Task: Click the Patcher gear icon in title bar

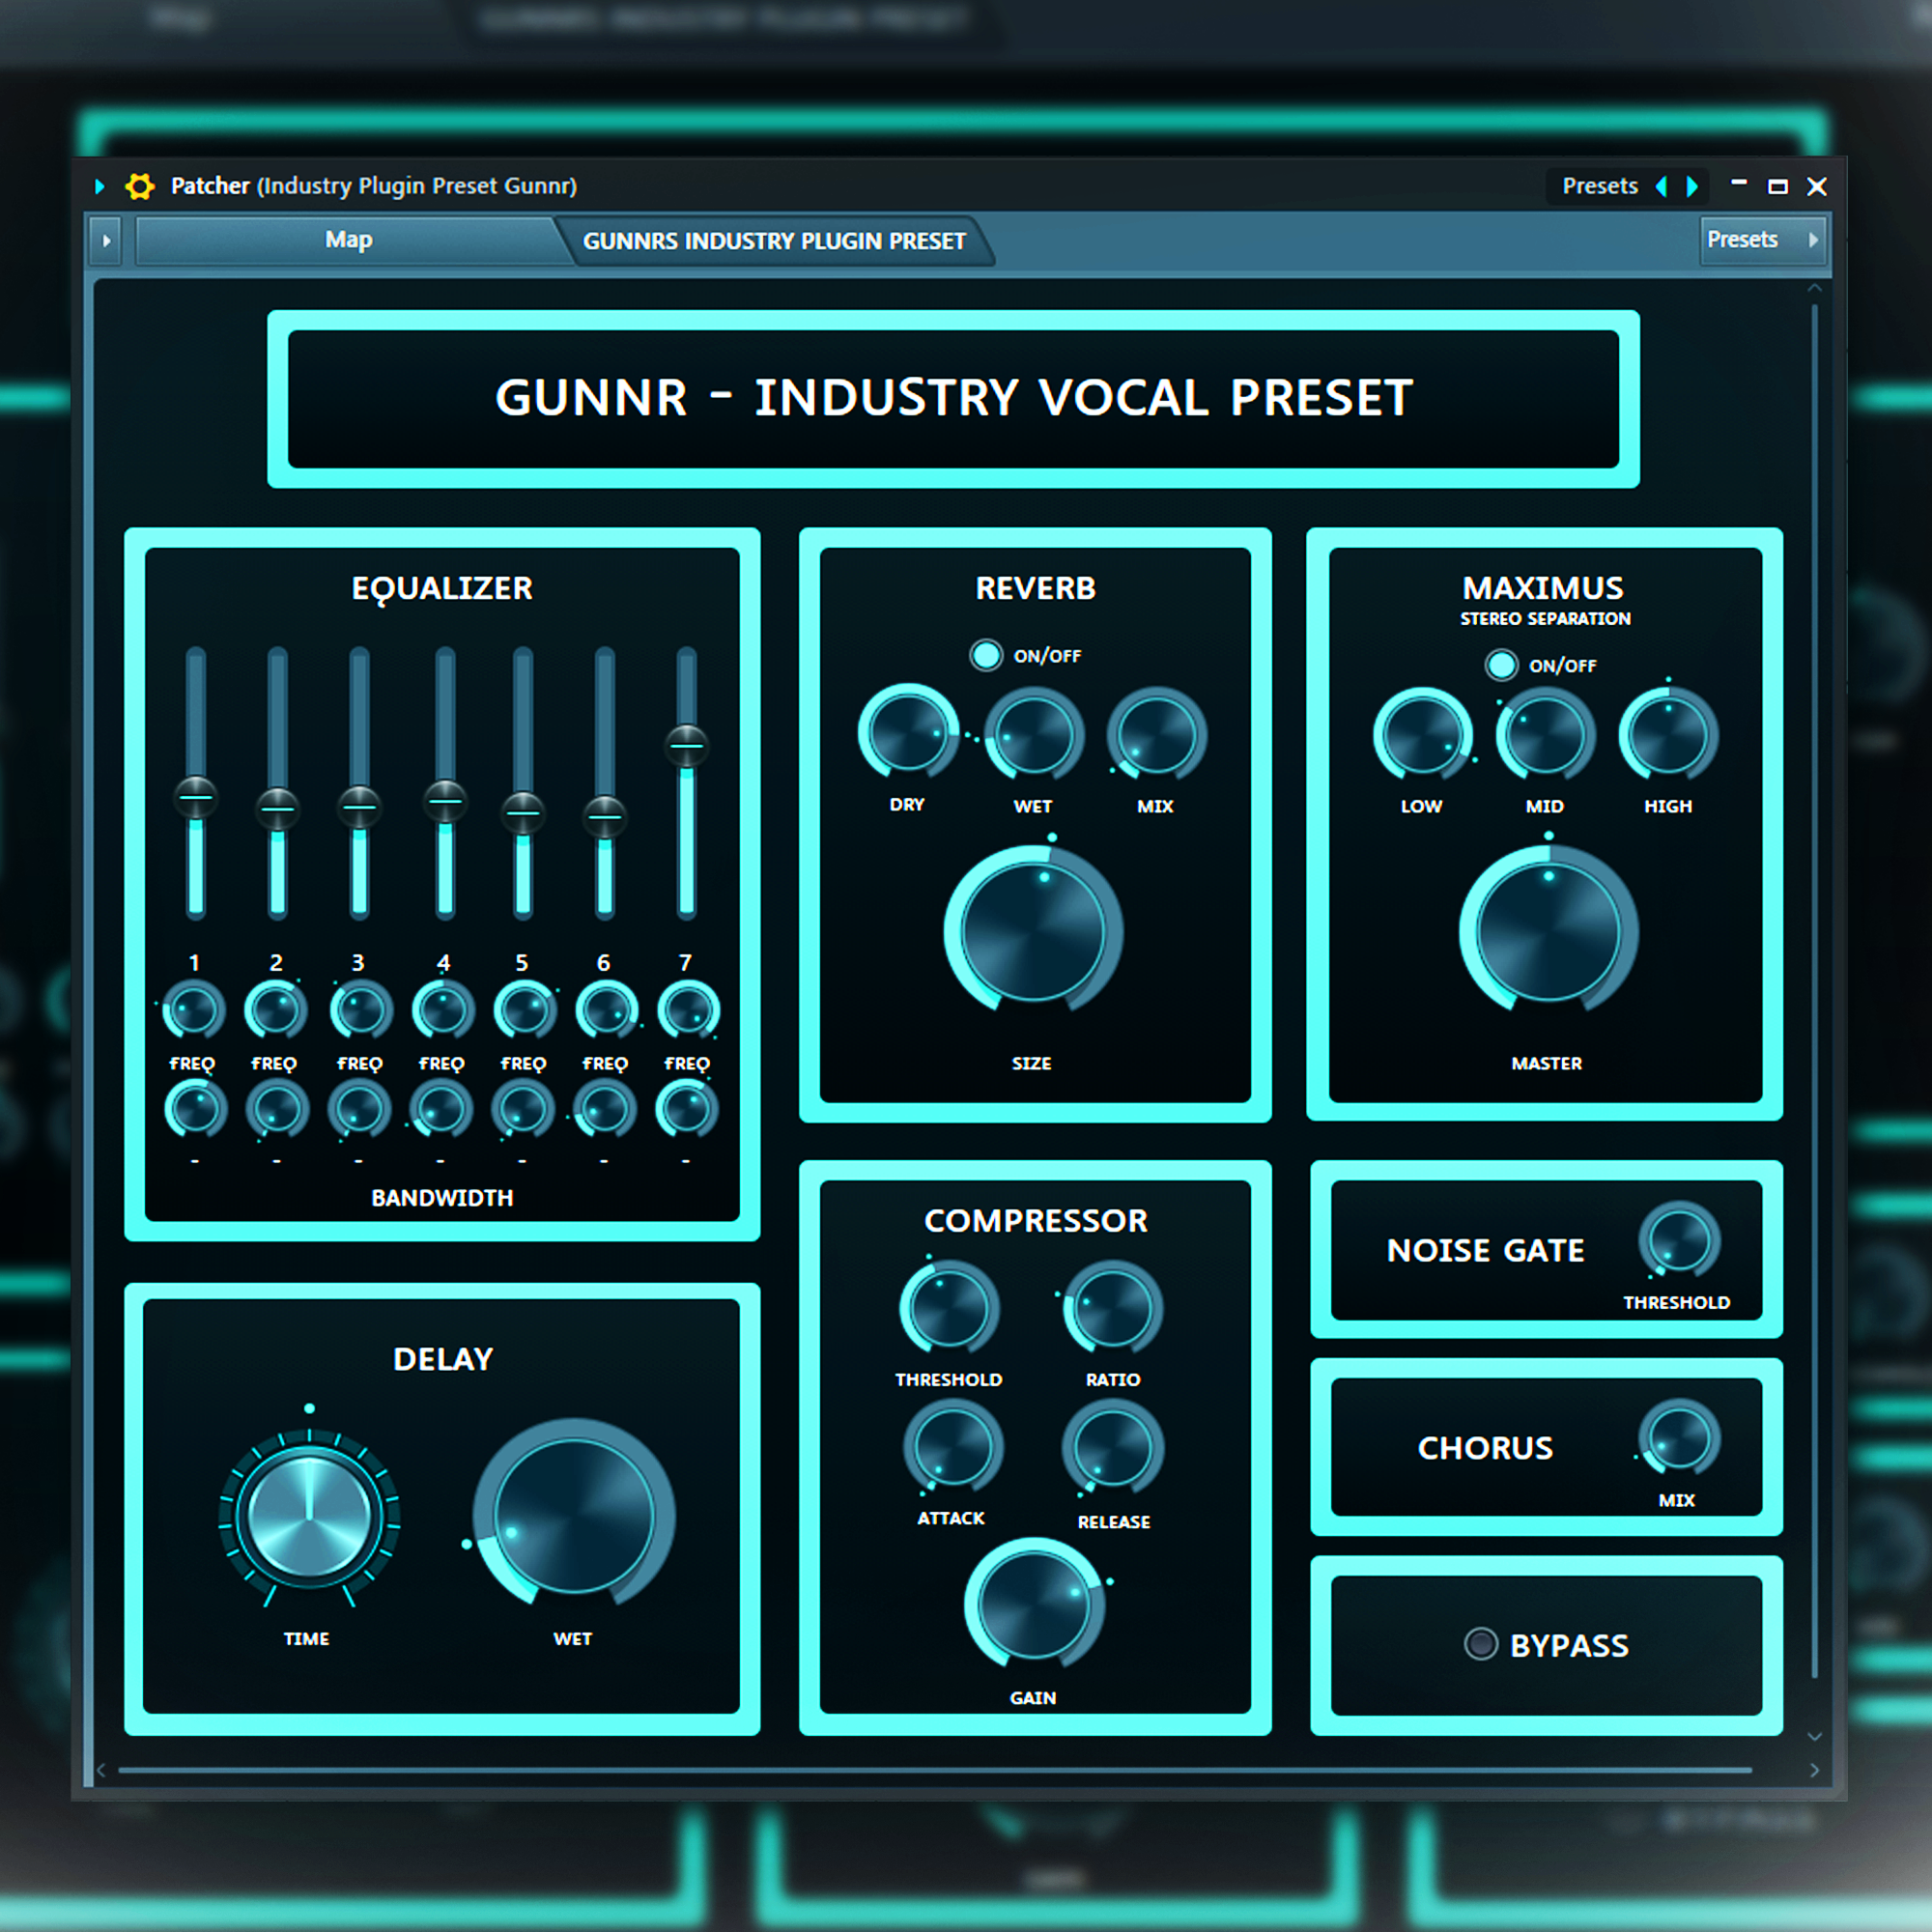Action: [x=140, y=186]
